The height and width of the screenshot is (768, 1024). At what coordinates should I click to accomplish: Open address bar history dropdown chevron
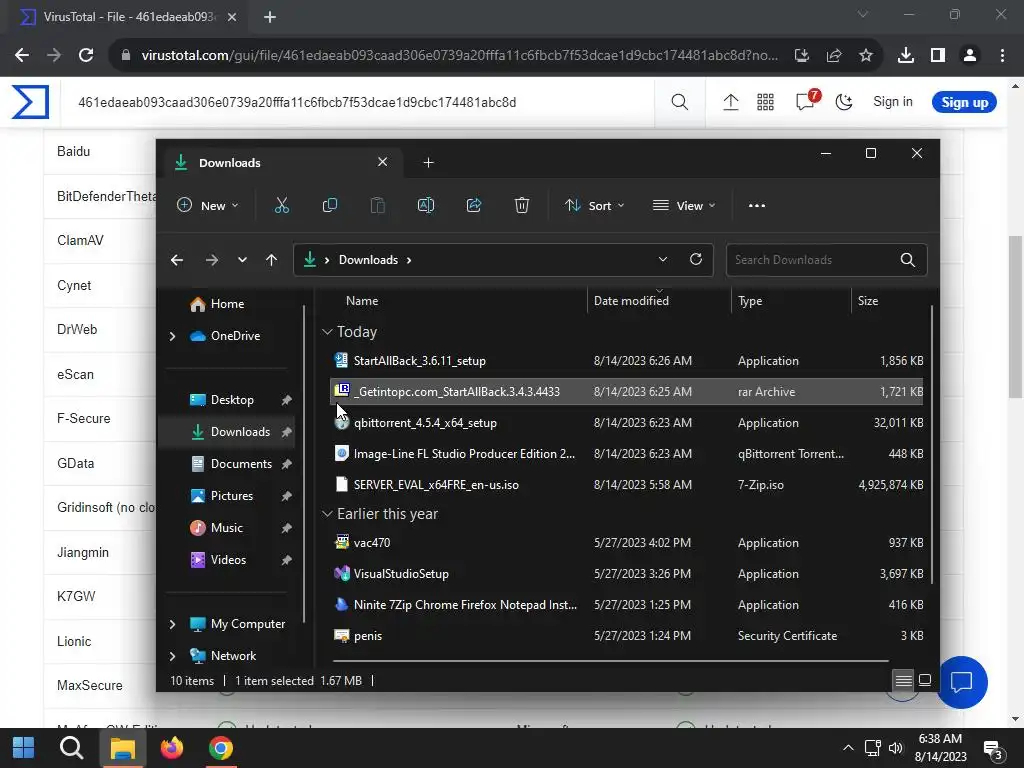point(663,259)
